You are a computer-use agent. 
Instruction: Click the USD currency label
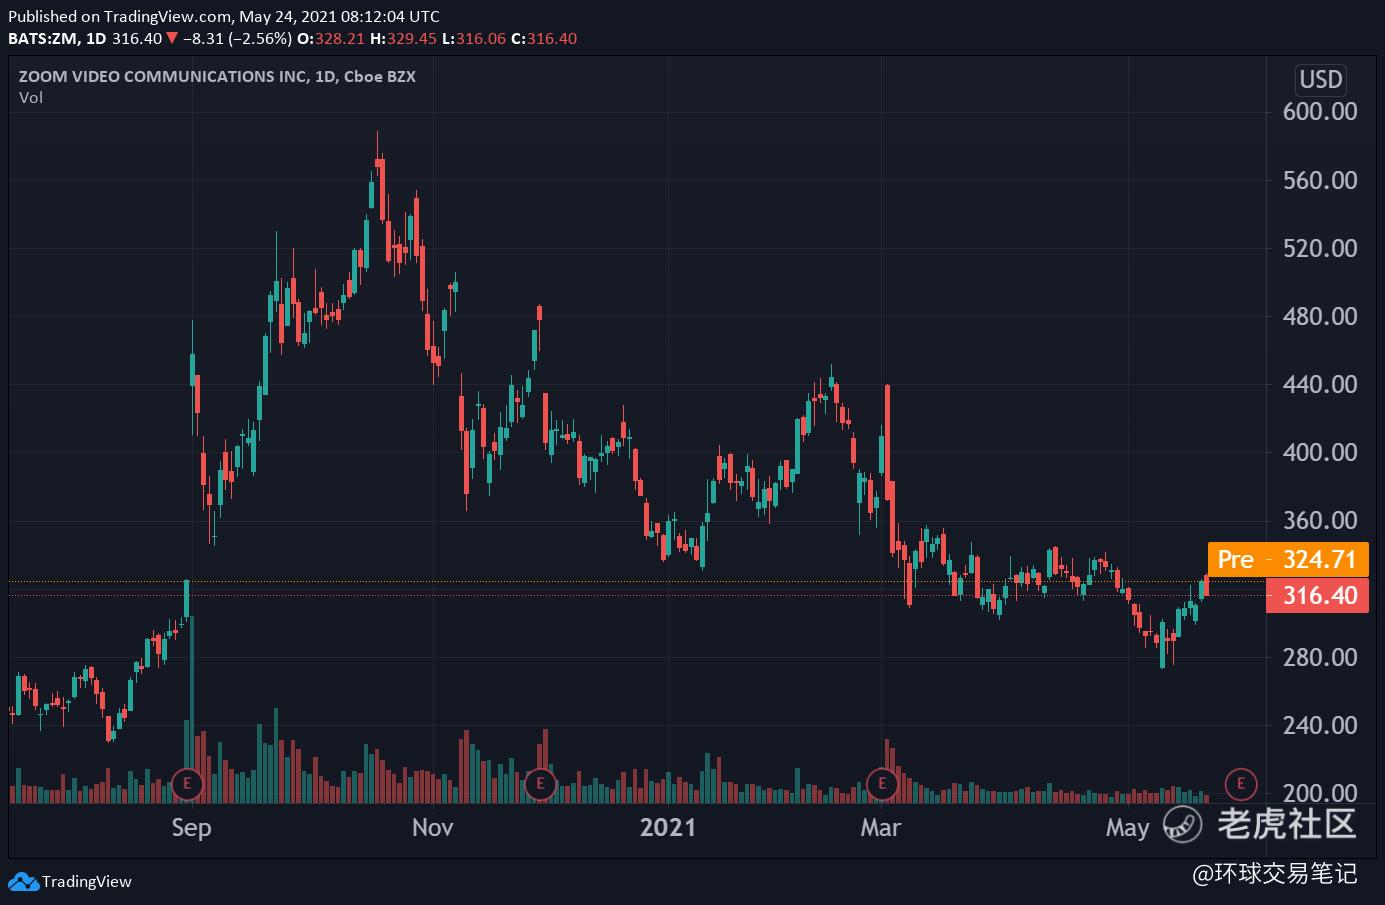(x=1320, y=80)
